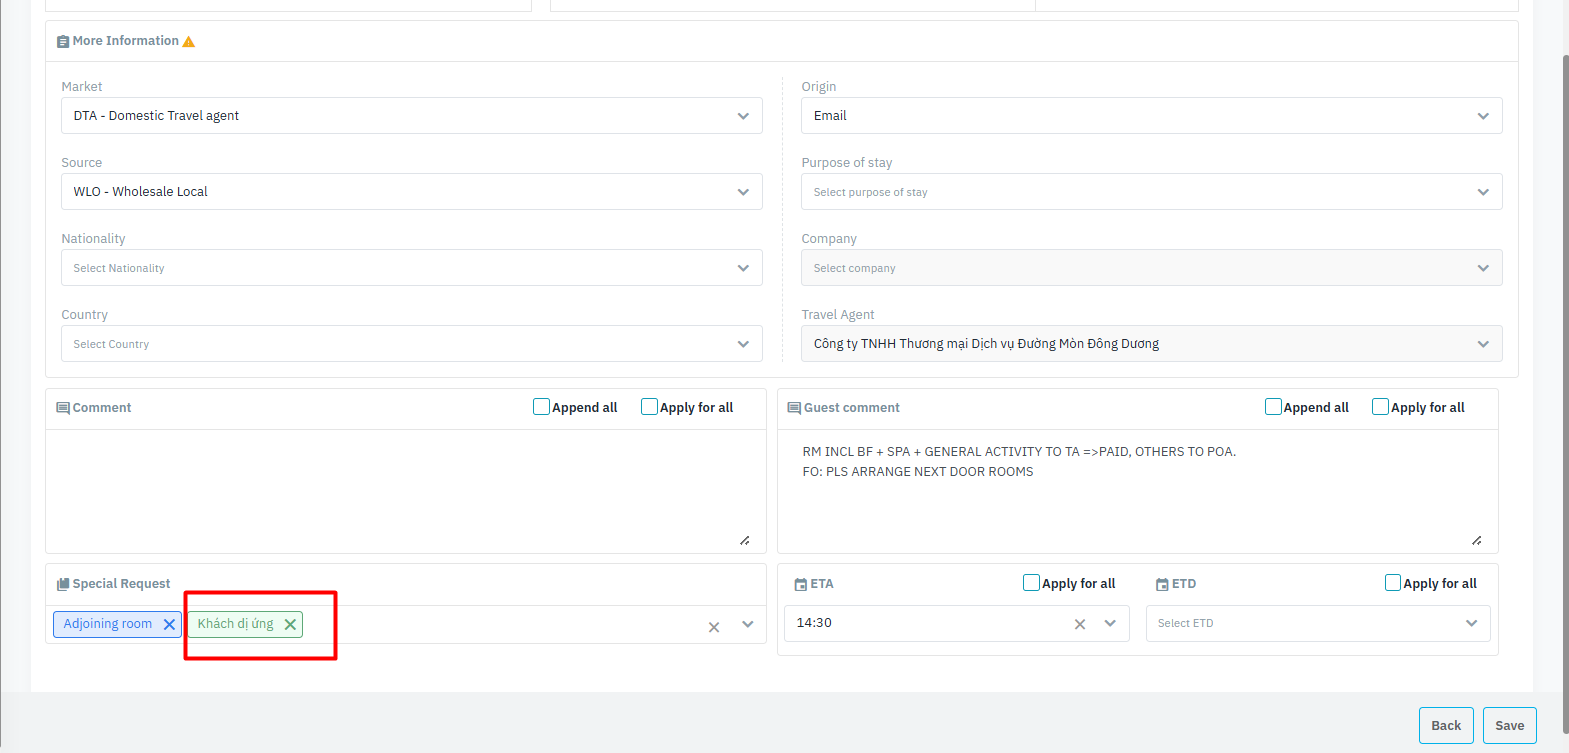Click the ETA calendar icon
This screenshot has width=1569, height=753.
[800, 584]
